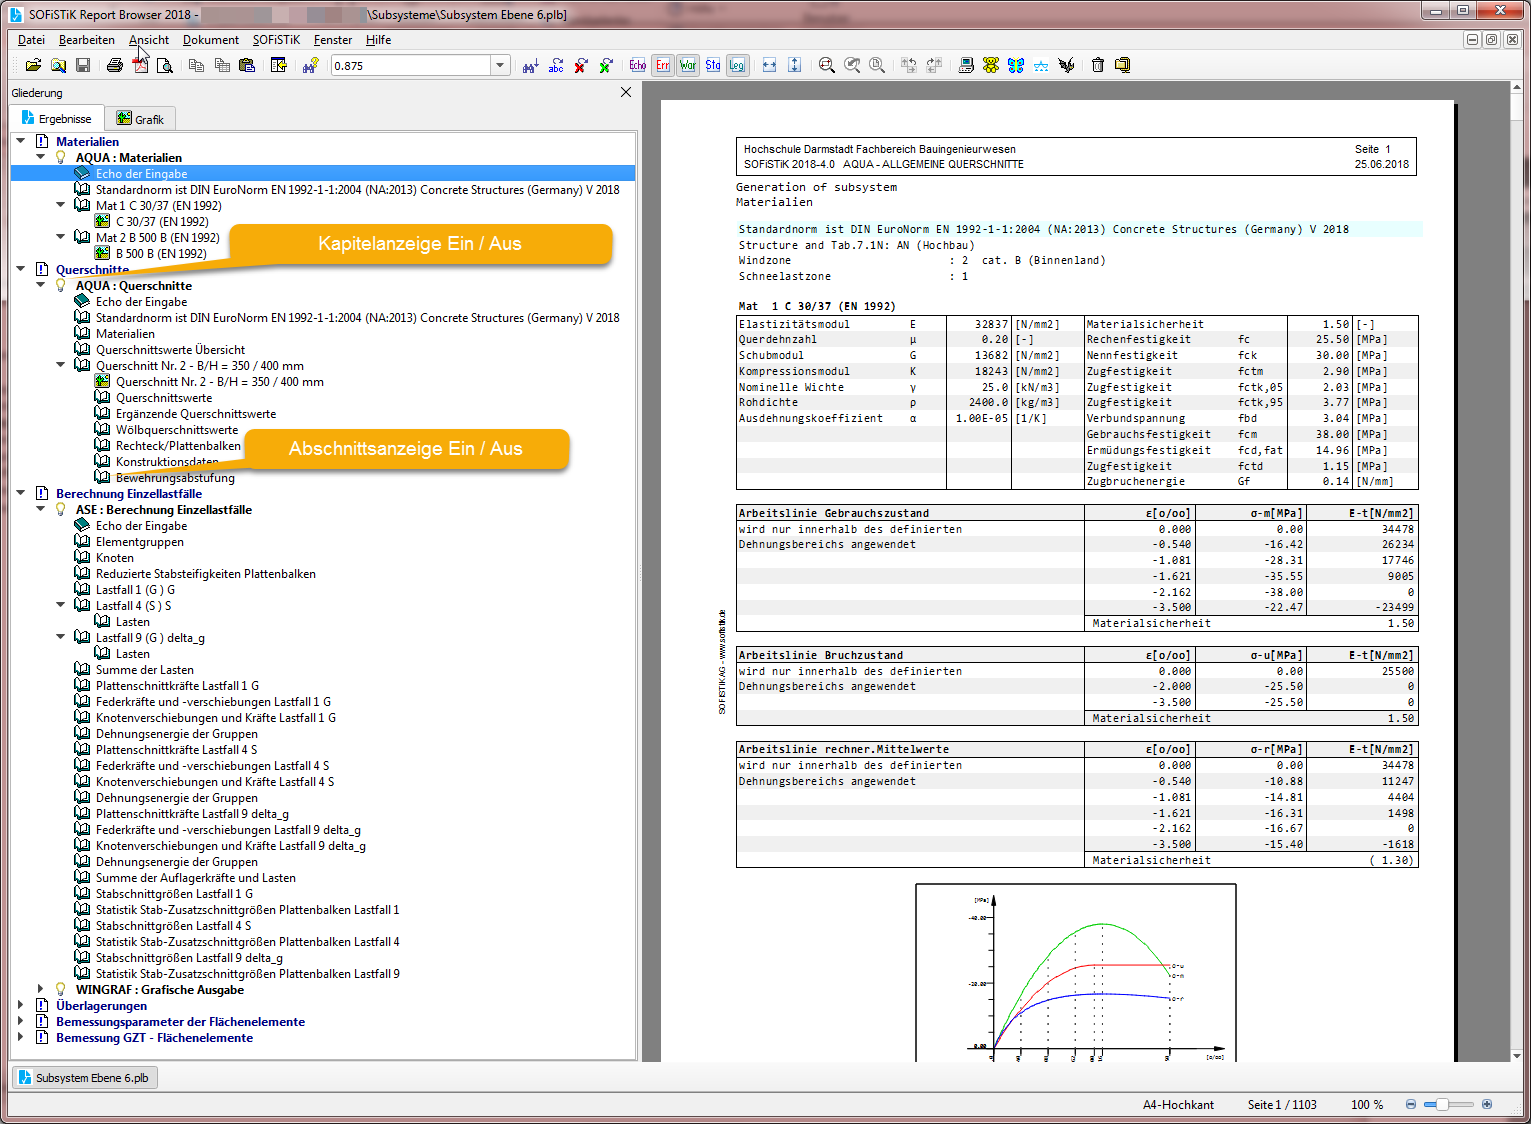
Task: Toggle the War warnings filter button
Action: pos(687,65)
